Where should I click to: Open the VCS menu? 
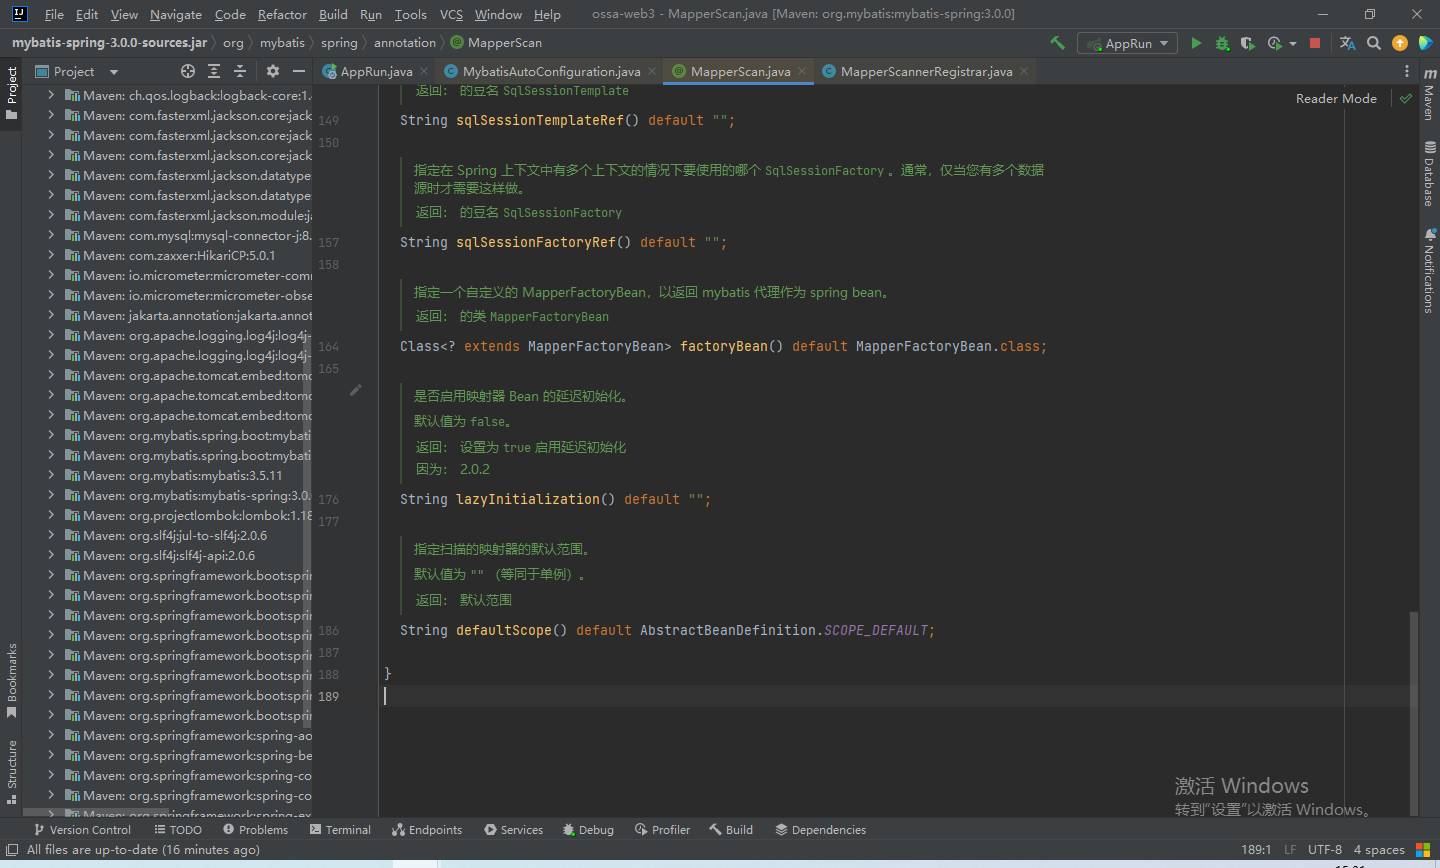451,14
